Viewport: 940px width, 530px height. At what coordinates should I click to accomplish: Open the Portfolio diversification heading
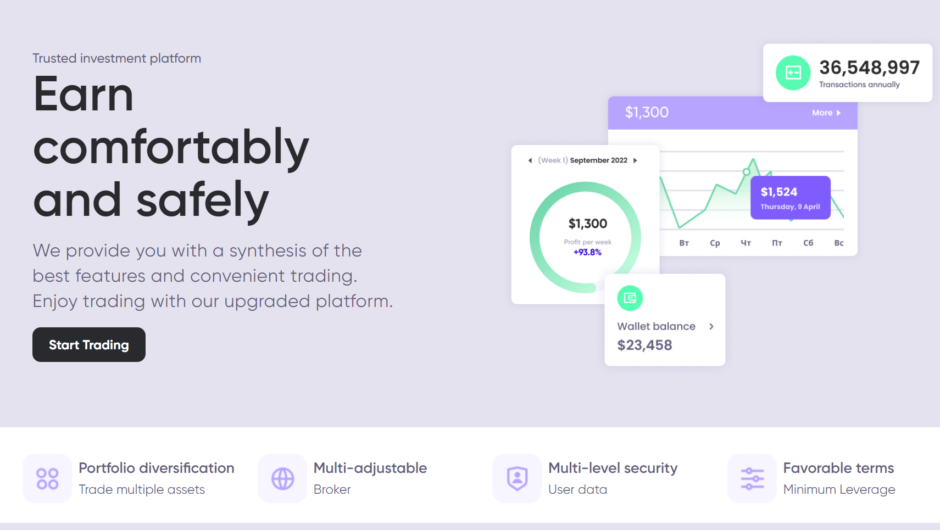[x=156, y=468]
